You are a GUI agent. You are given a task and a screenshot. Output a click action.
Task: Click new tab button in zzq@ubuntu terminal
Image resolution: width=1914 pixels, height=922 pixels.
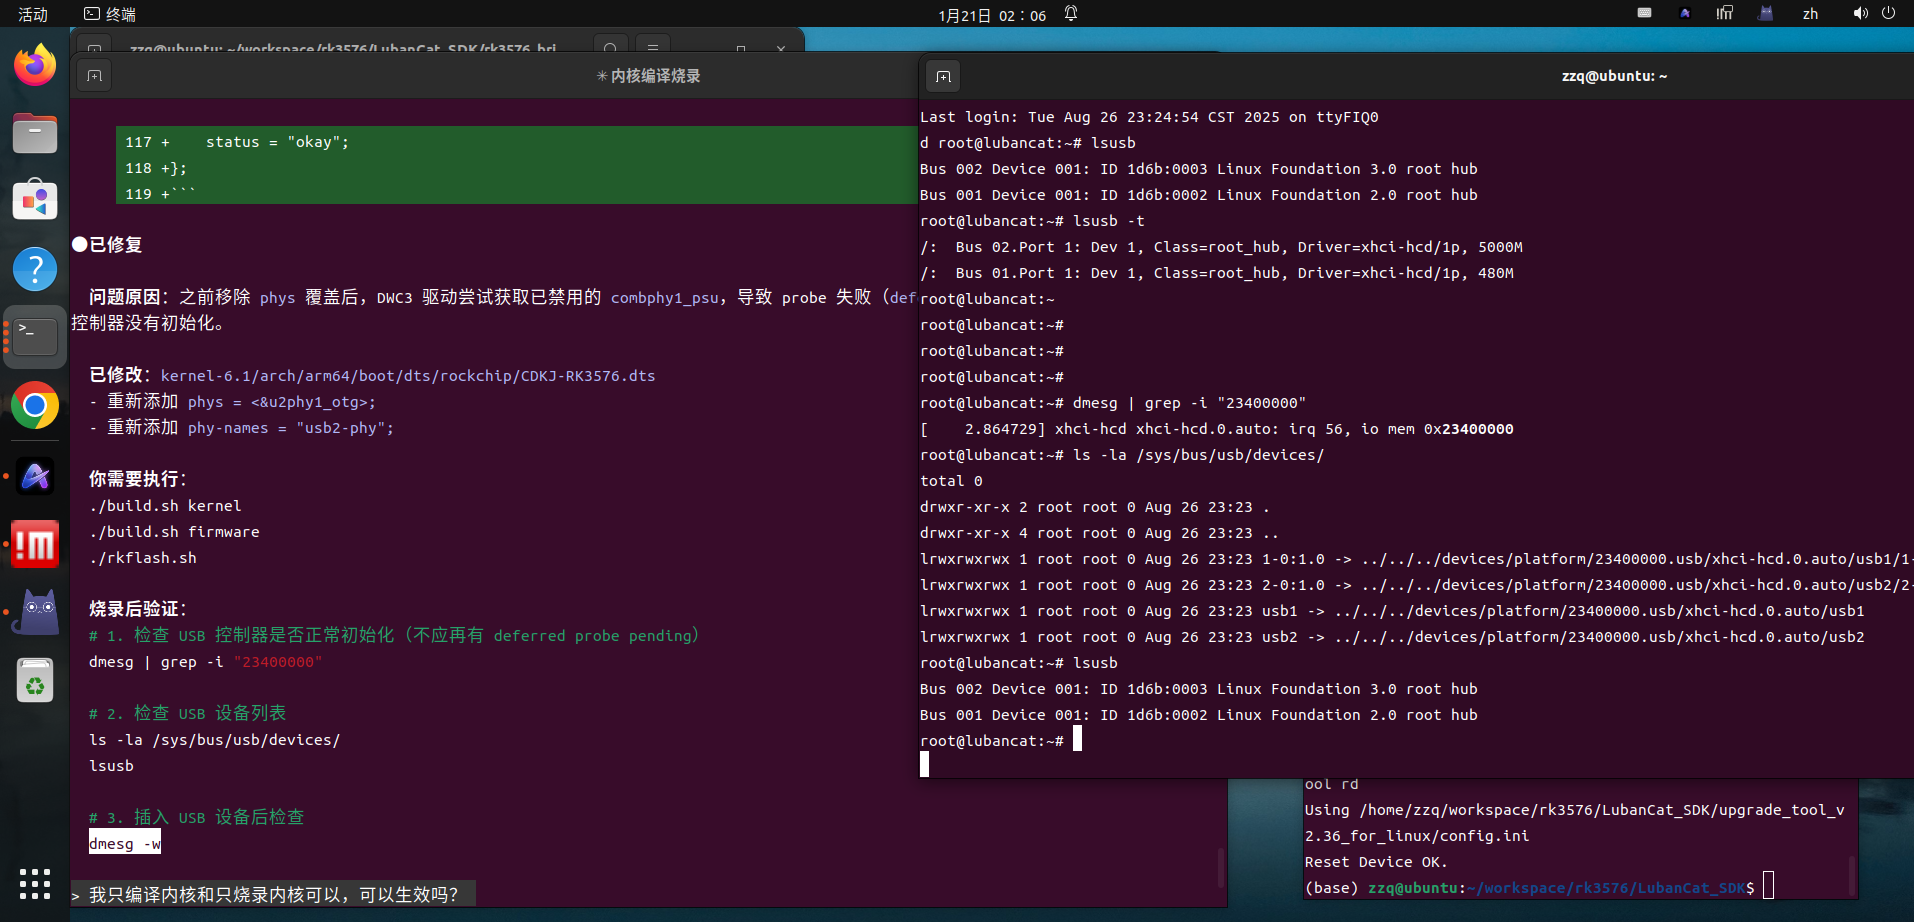(943, 77)
